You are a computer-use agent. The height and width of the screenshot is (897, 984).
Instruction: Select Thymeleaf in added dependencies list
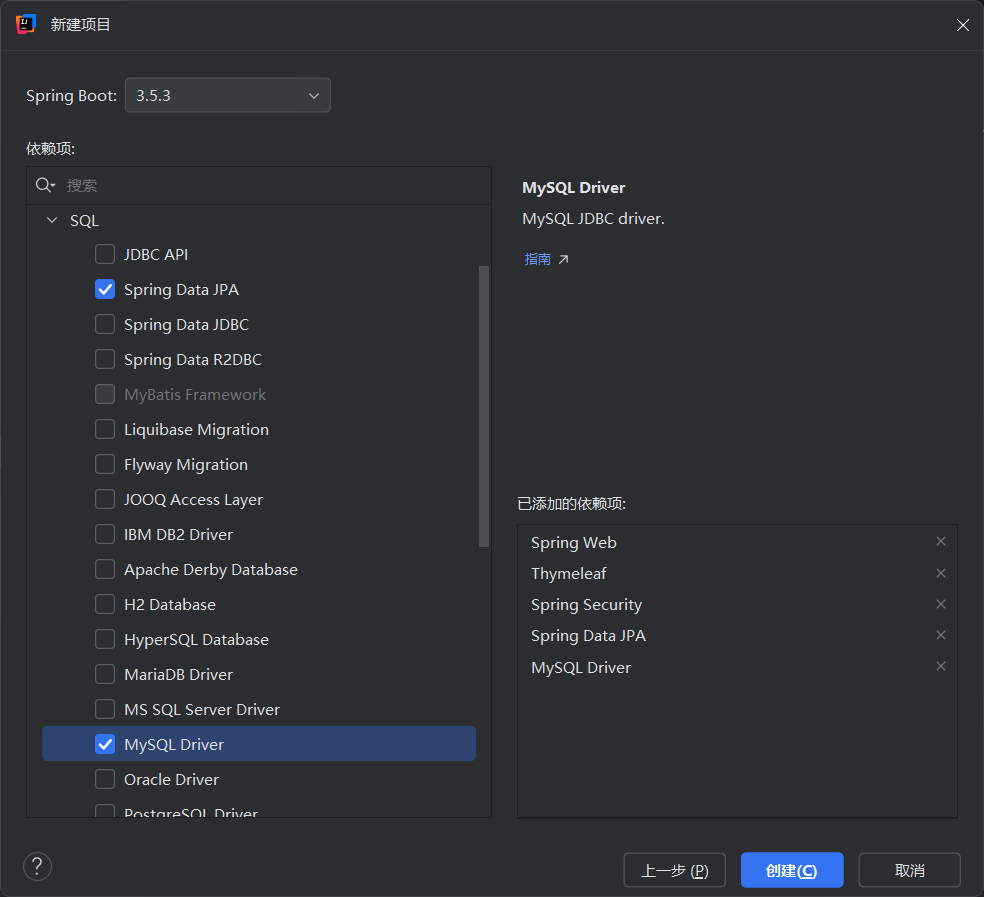[569, 574]
